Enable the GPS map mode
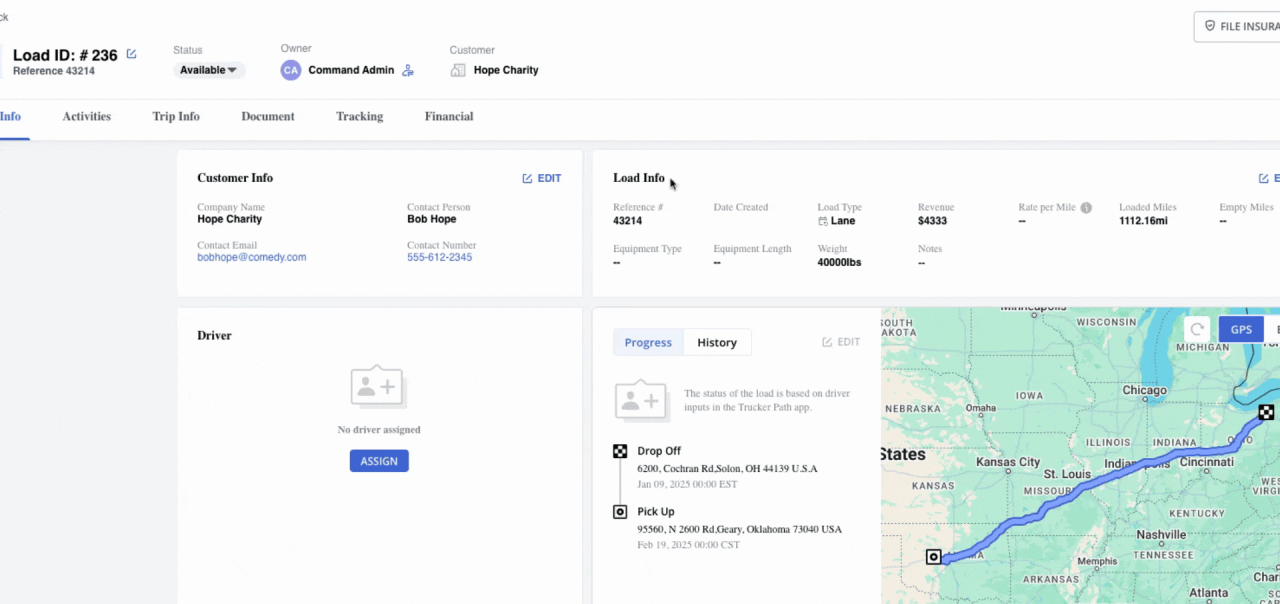 tap(1240, 329)
